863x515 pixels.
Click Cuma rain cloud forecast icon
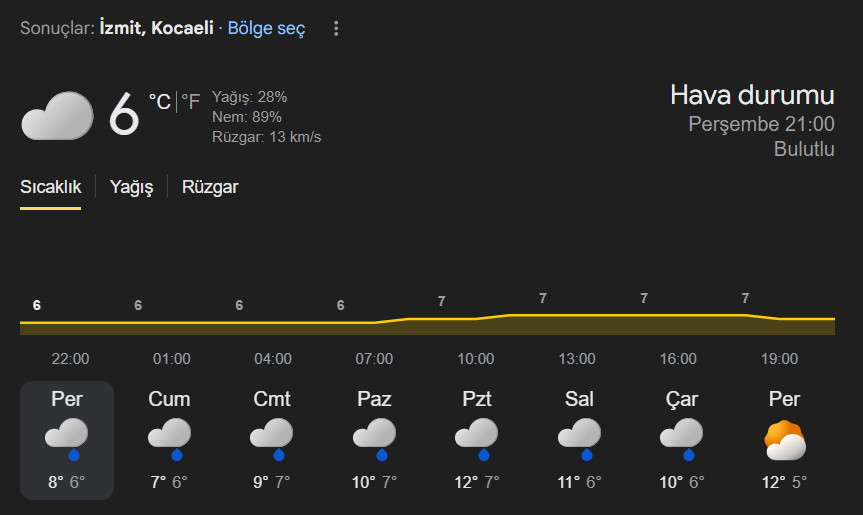coord(169,438)
